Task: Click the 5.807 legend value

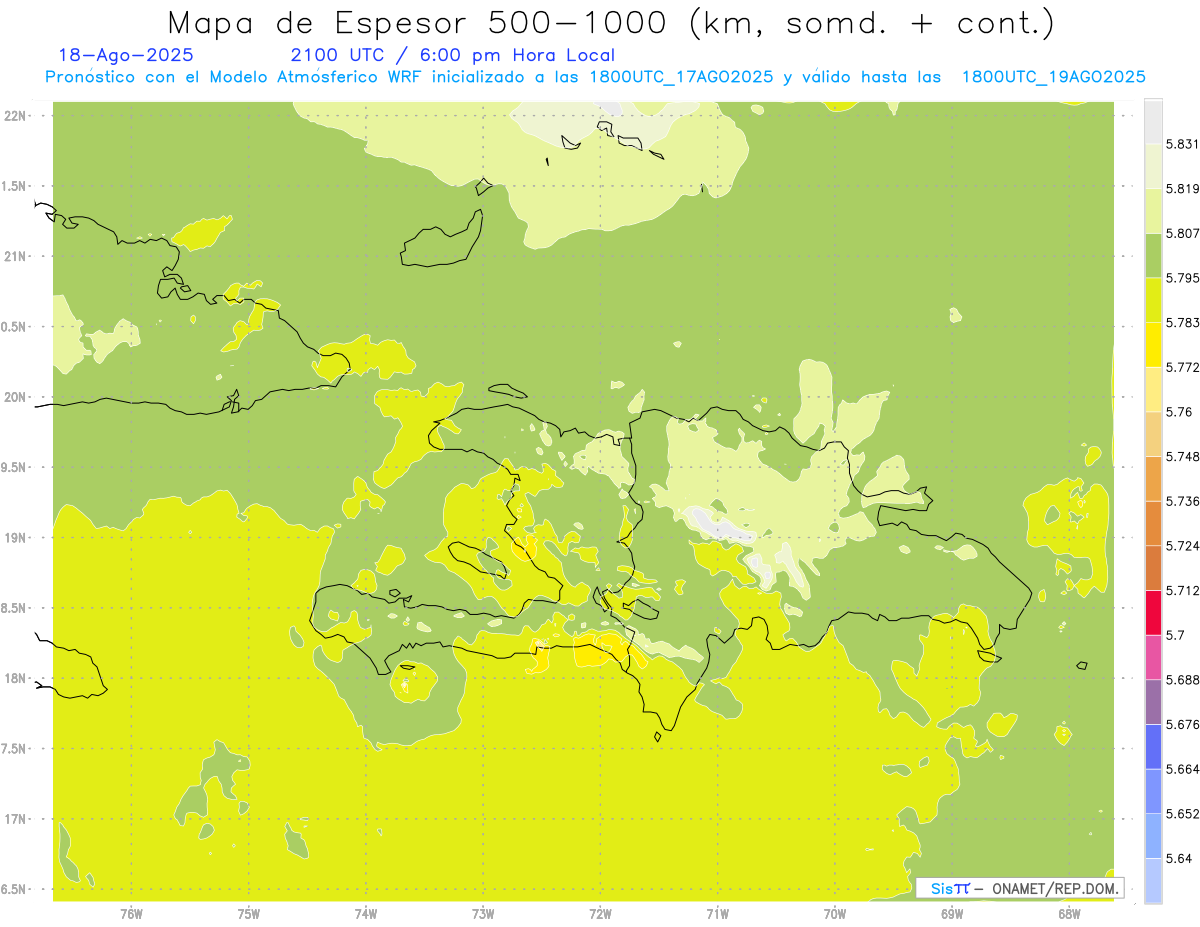Action: click(x=1182, y=233)
